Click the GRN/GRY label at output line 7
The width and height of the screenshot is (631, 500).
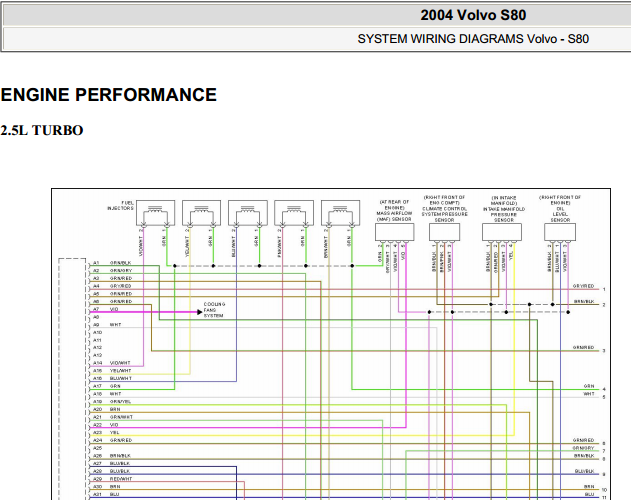point(584,448)
